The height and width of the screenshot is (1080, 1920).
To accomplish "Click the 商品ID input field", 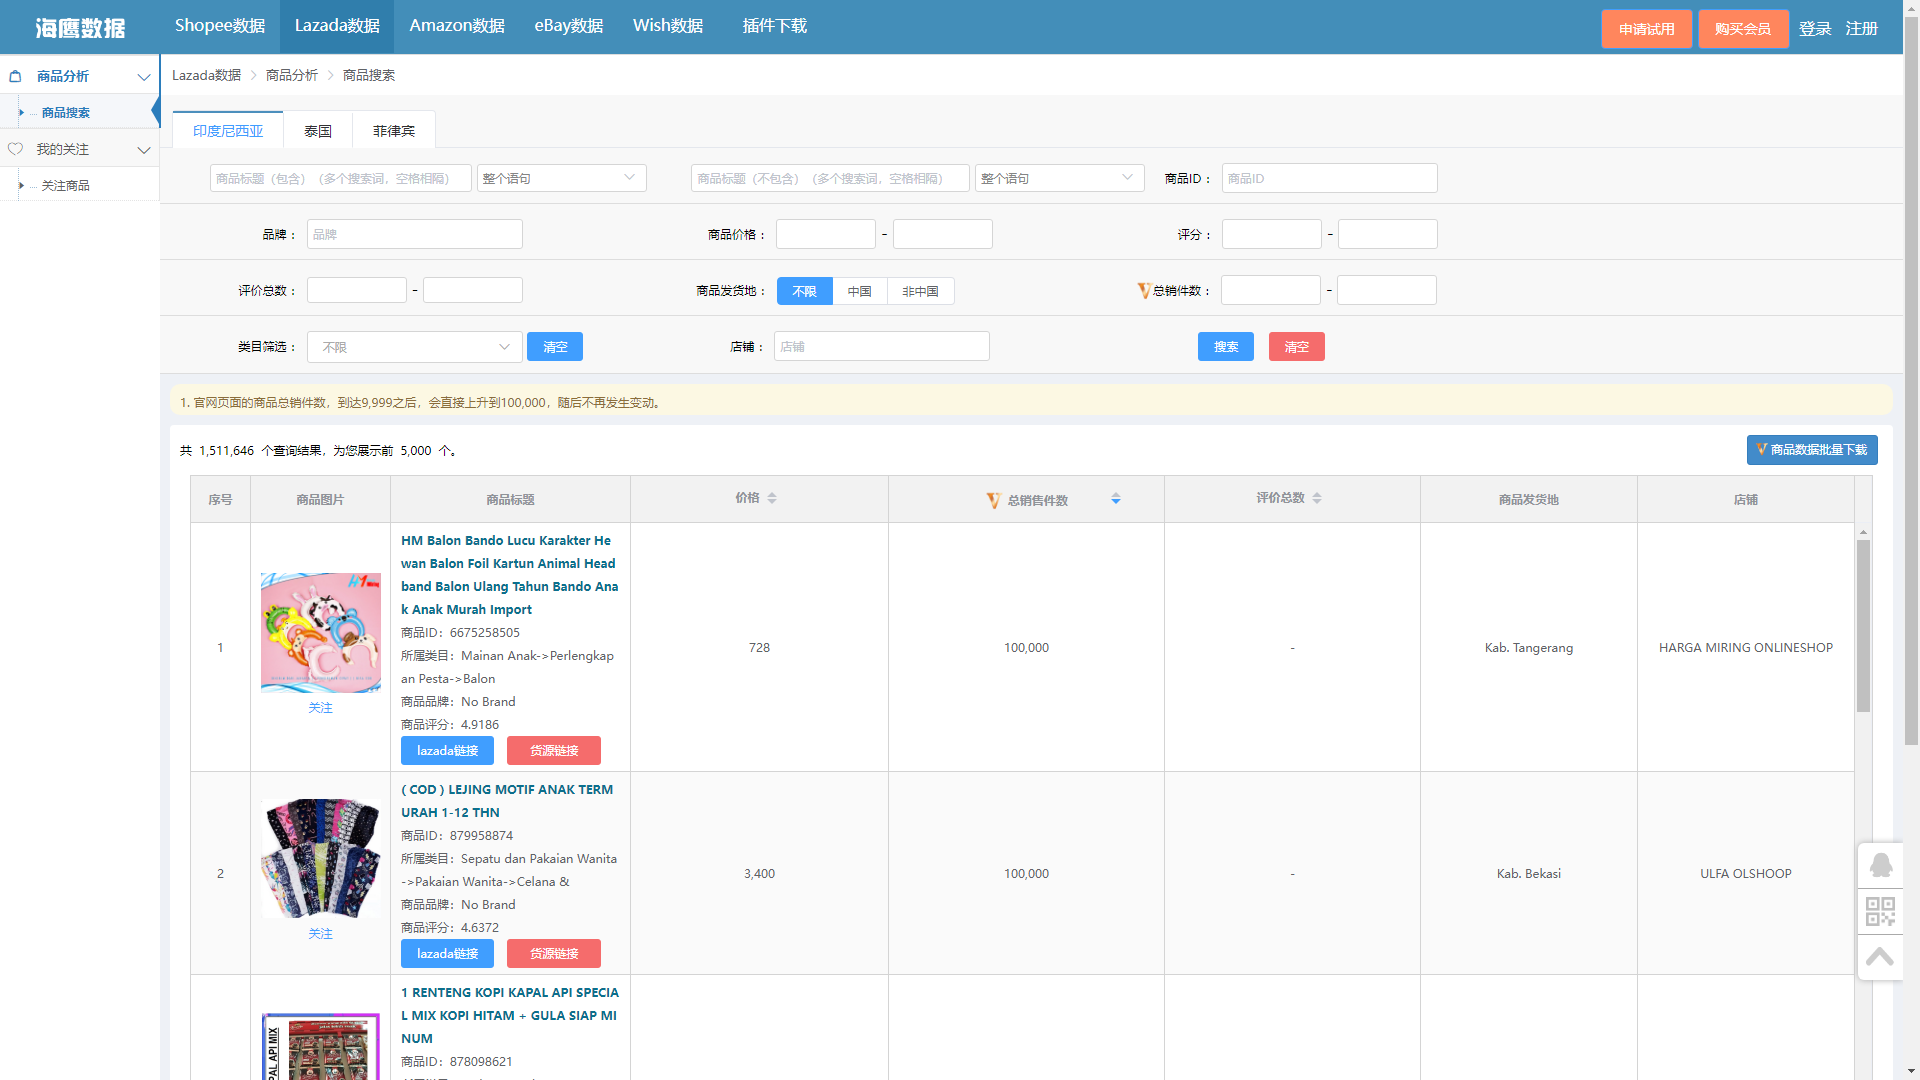I will coord(1329,178).
